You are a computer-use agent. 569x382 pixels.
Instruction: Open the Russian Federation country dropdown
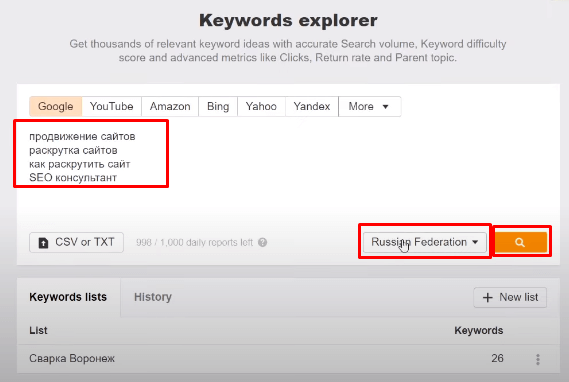[425, 242]
